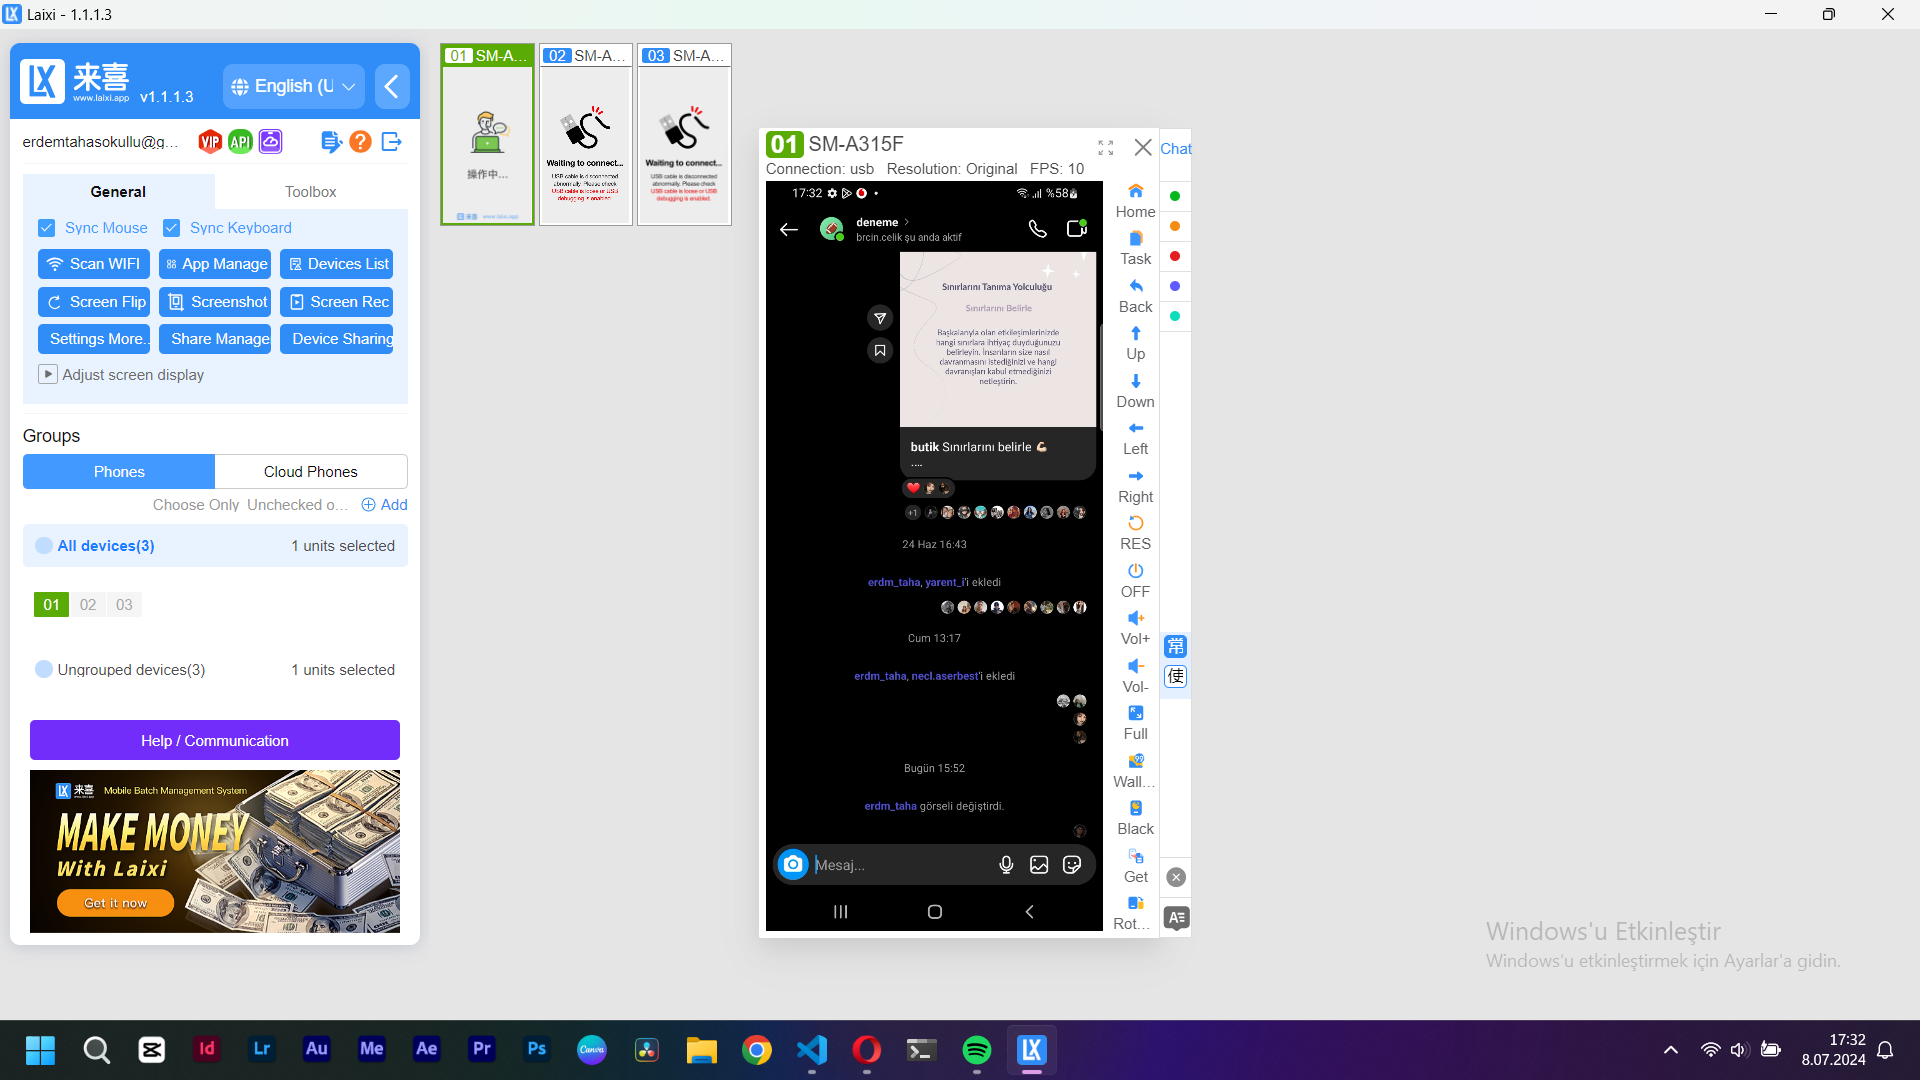Toggle Sync Keyboard checkbox

(x=172, y=228)
